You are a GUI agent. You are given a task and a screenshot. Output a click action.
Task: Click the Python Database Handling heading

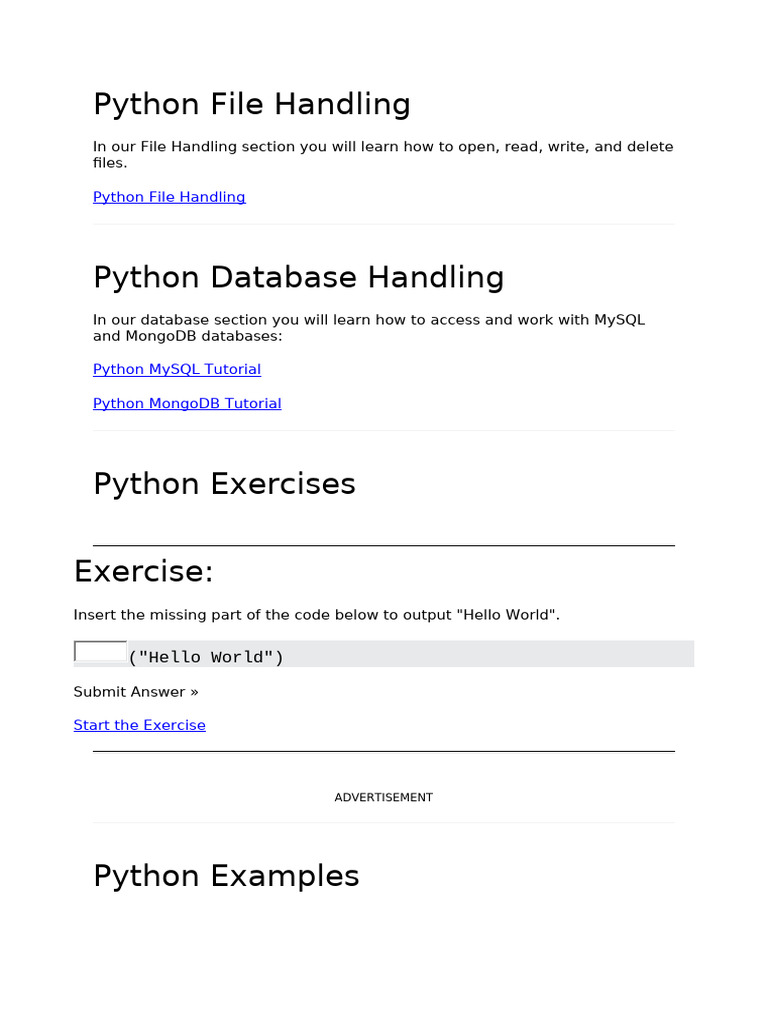[298, 277]
